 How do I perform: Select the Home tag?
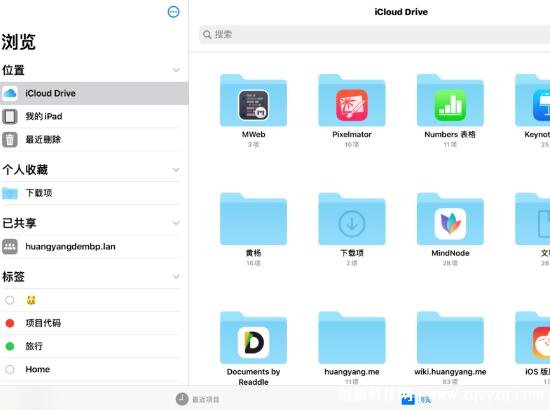pyautogui.click(x=94, y=369)
